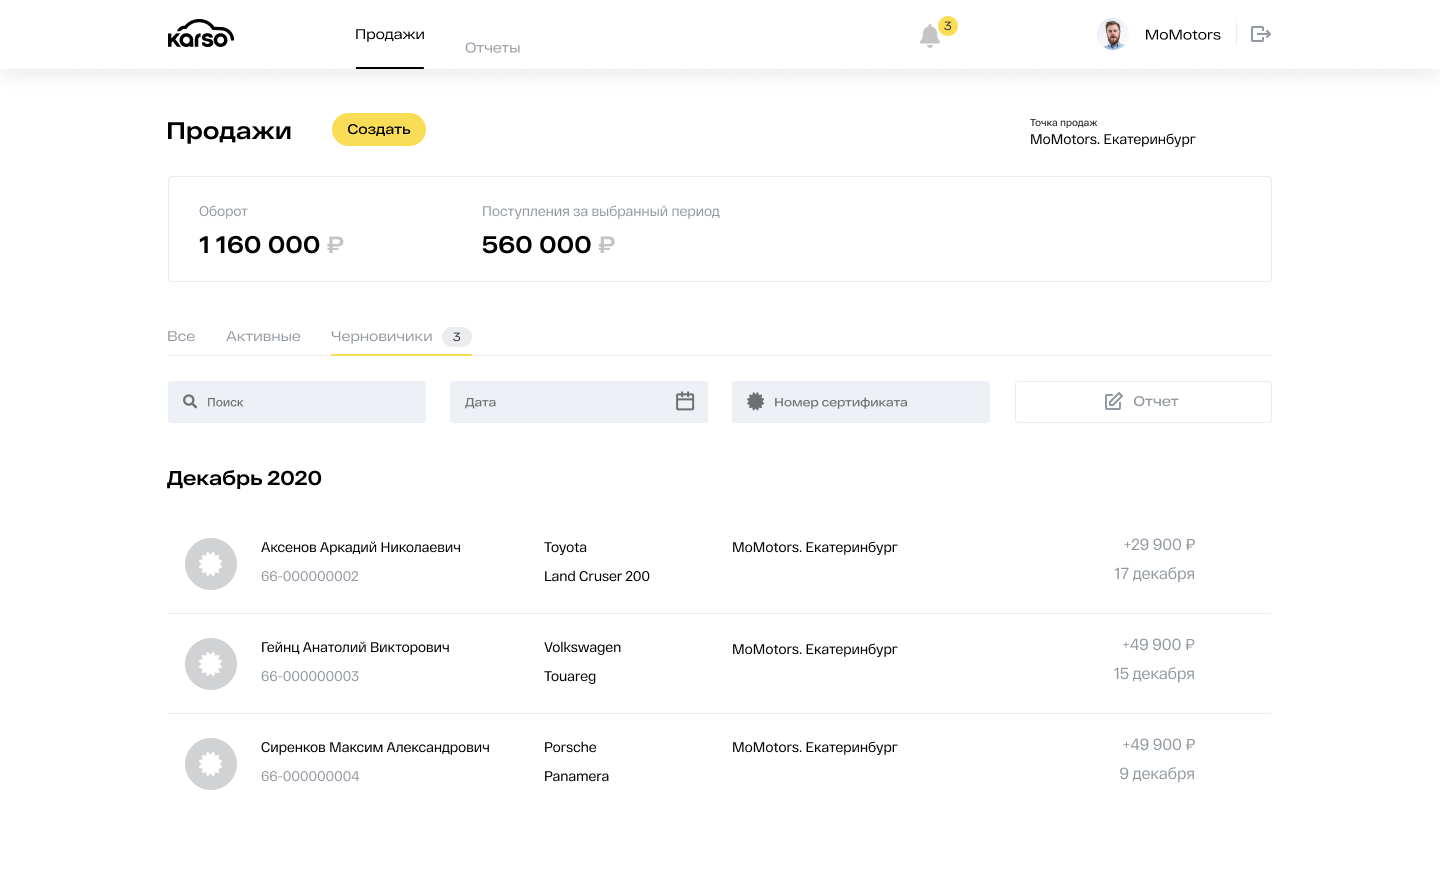
Task: Focus the Номер сертификата field
Action: [x=861, y=401]
